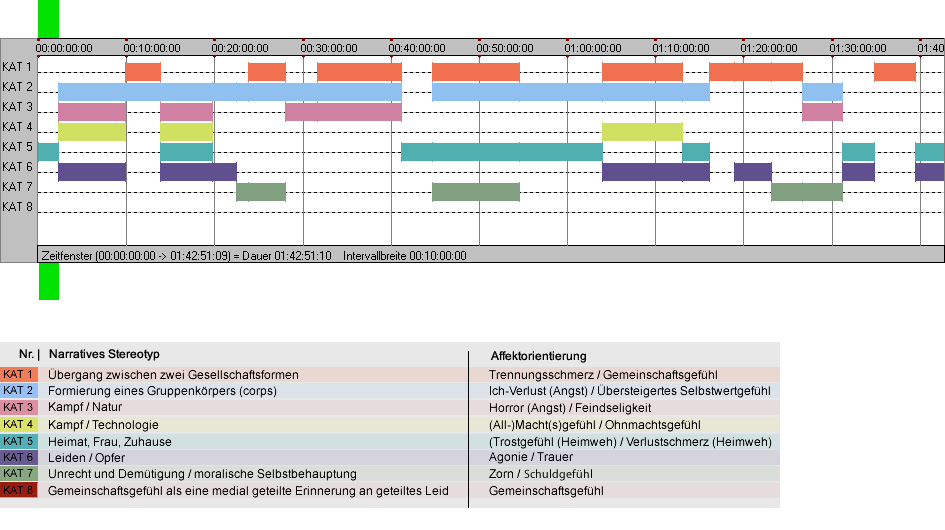Click the 01:30:00:00 time label
Image resolution: width=945 pixels, height=530 pixels.
tap(858, 48)
